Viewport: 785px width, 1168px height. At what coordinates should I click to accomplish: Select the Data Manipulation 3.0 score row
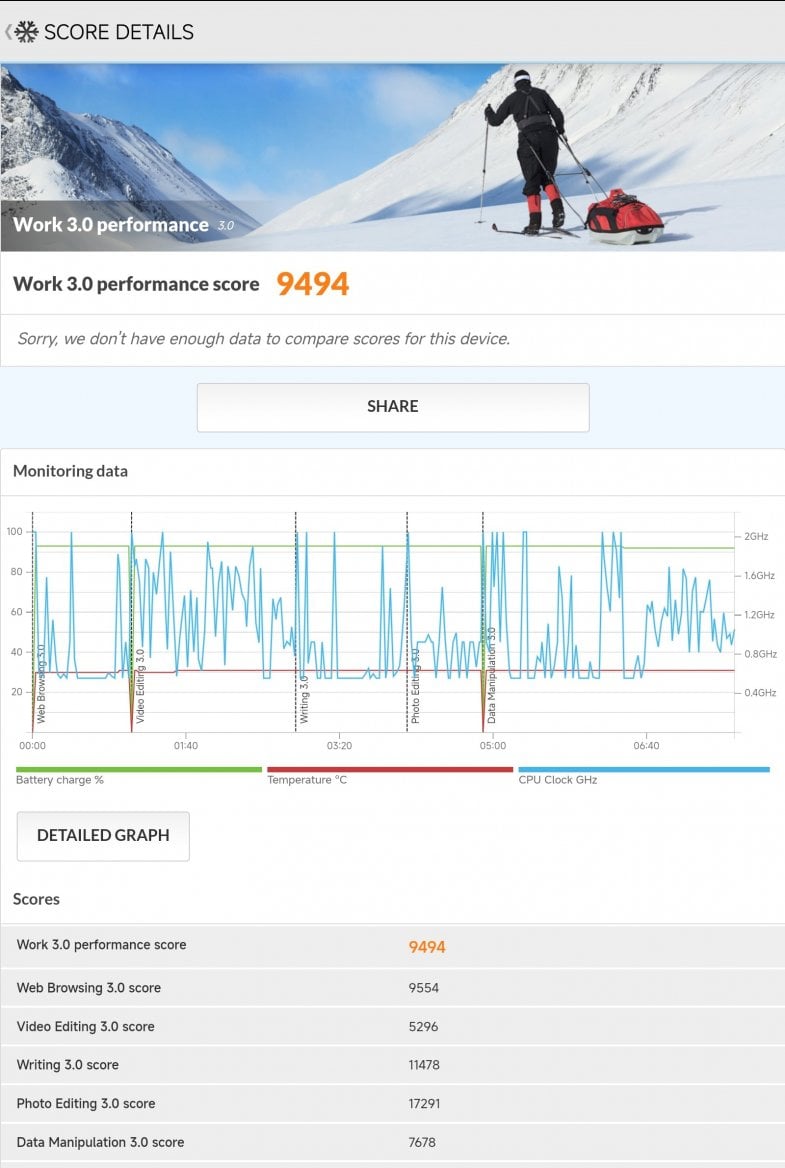[392, 1143]
